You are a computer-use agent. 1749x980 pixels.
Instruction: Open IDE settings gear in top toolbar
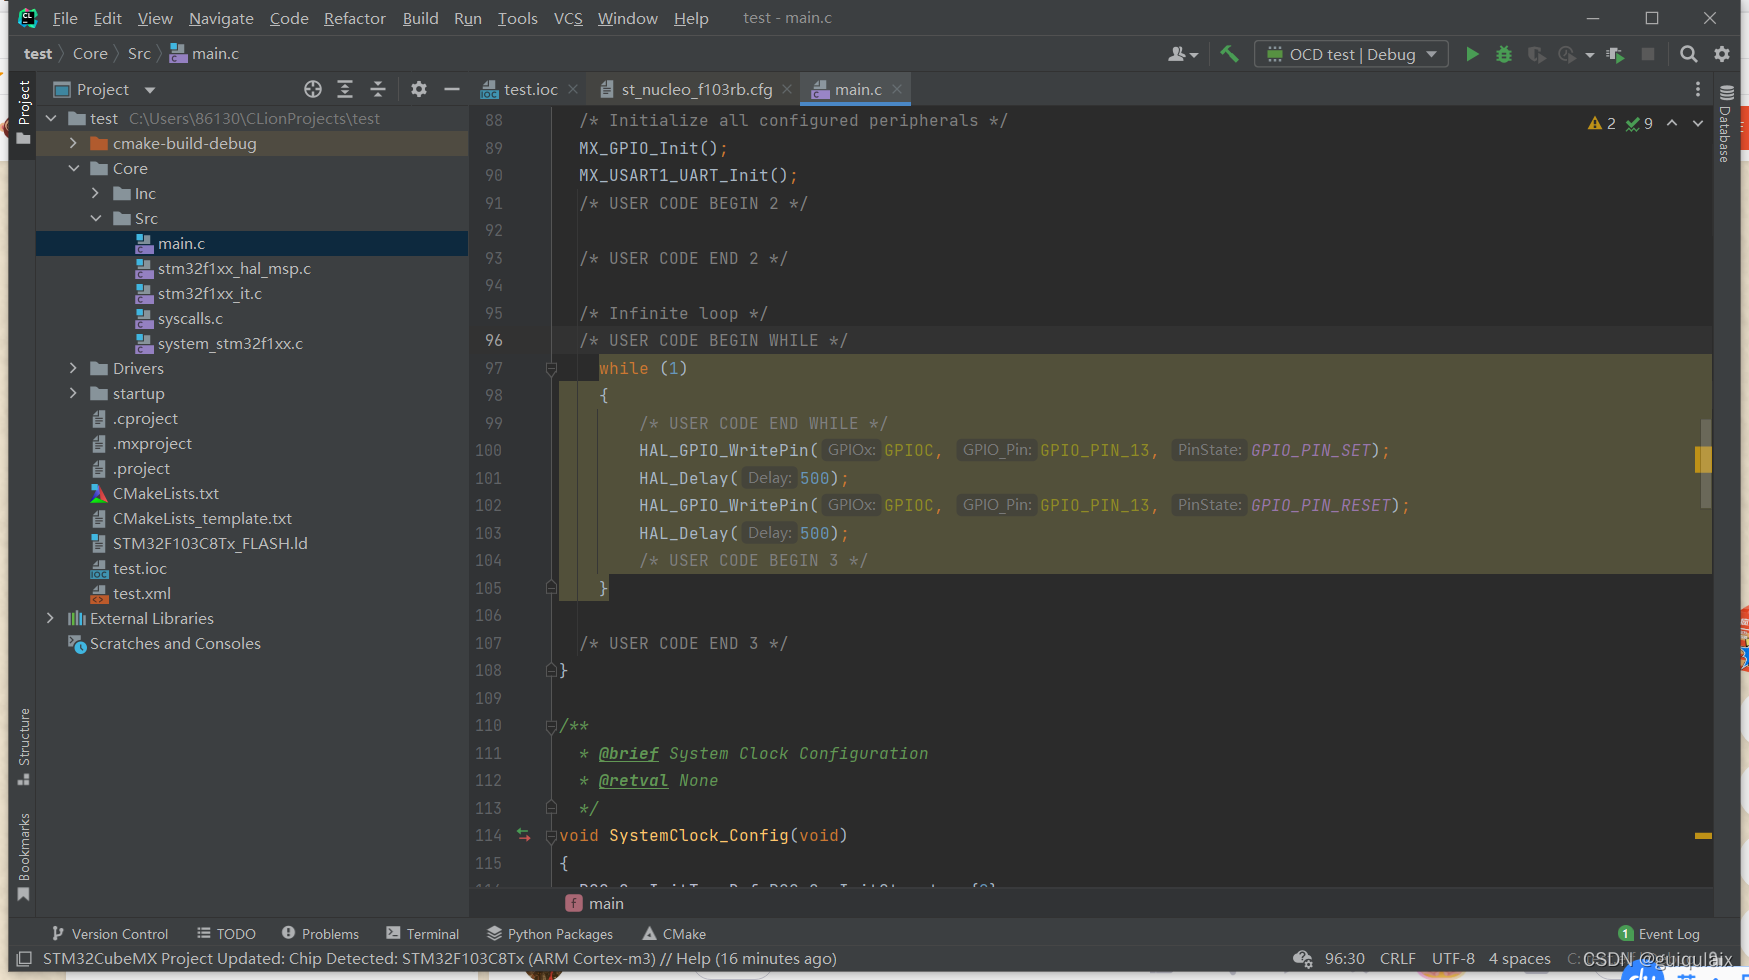coord(1722,54)
